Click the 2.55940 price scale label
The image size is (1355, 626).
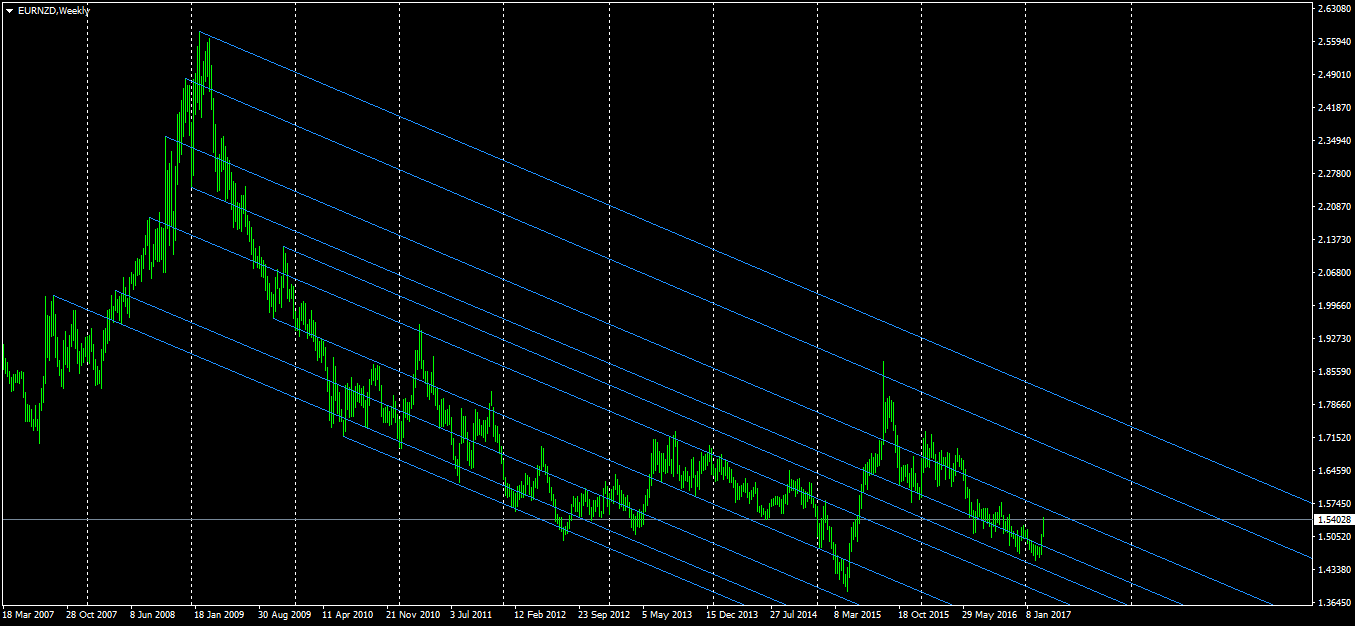tap(1335, 42)
